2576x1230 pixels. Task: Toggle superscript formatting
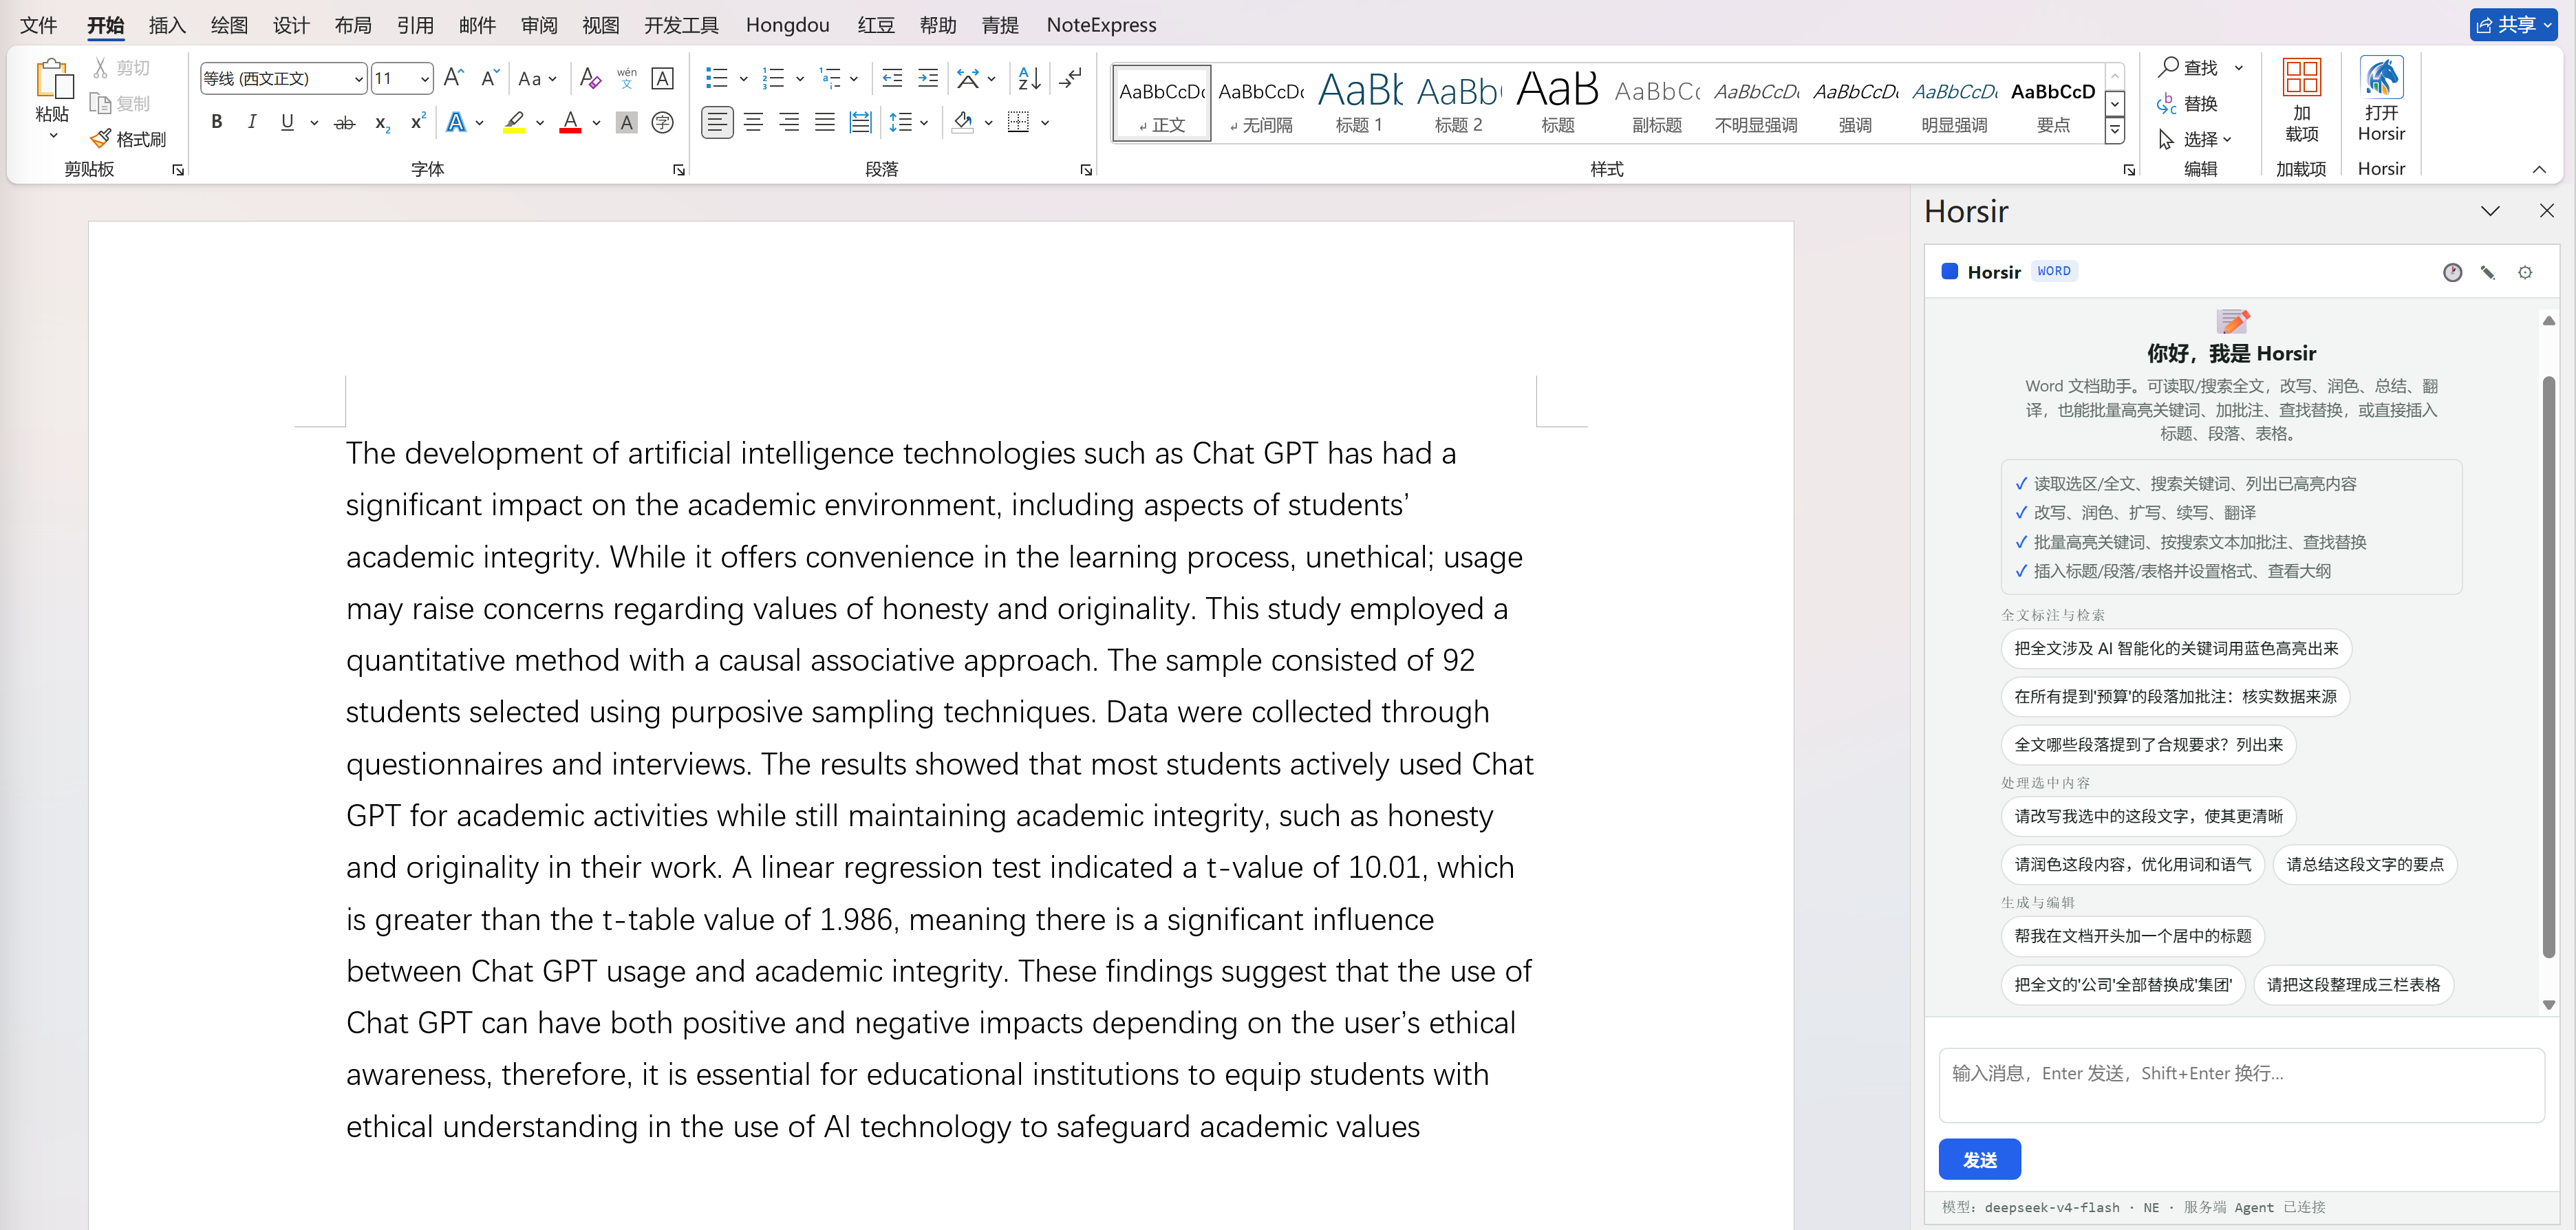417,122
